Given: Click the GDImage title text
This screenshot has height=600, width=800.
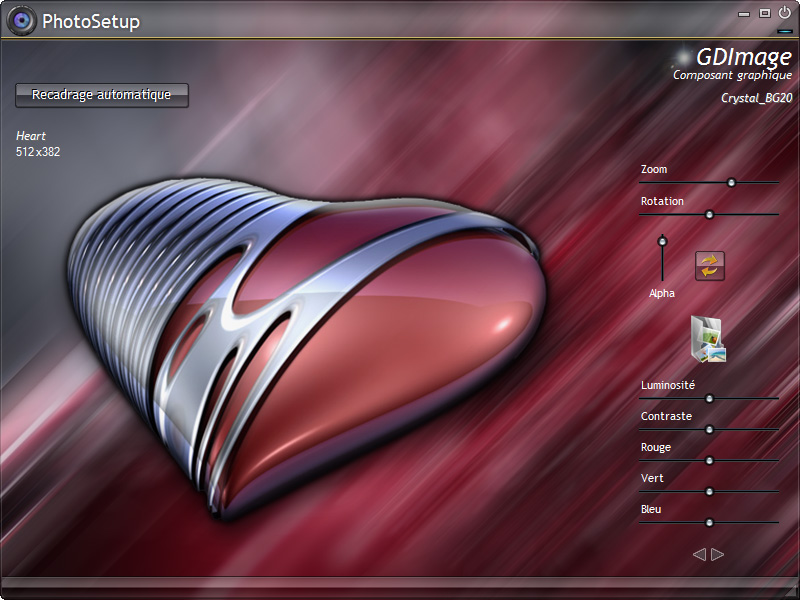Looking at the screenshot, I should [x=744, y=57].
